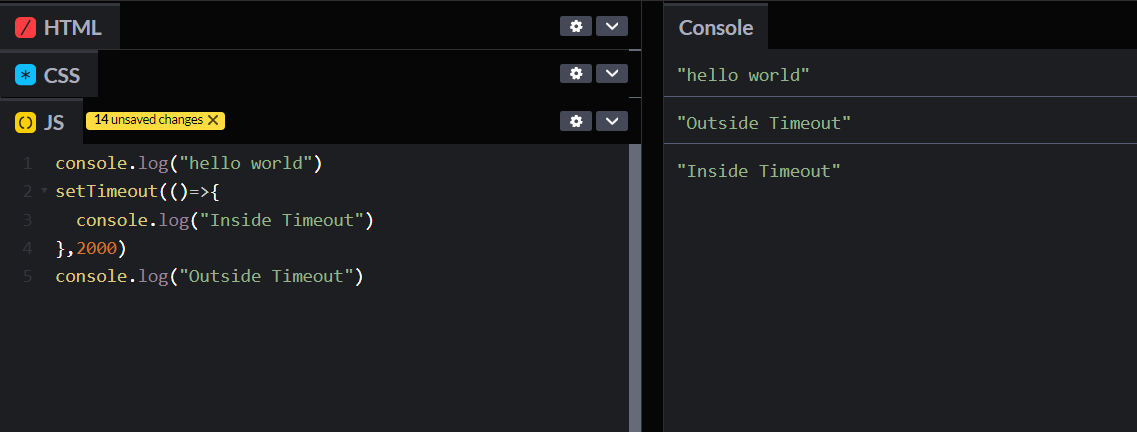The height and width of the screenshot is (432, 1137).
Task: Click the yellow JS parentheses icon
Action: 25,122
